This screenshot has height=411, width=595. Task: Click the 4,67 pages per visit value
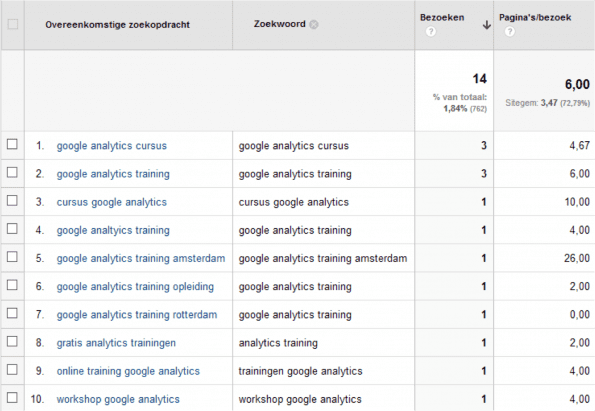tap(579, 146)
